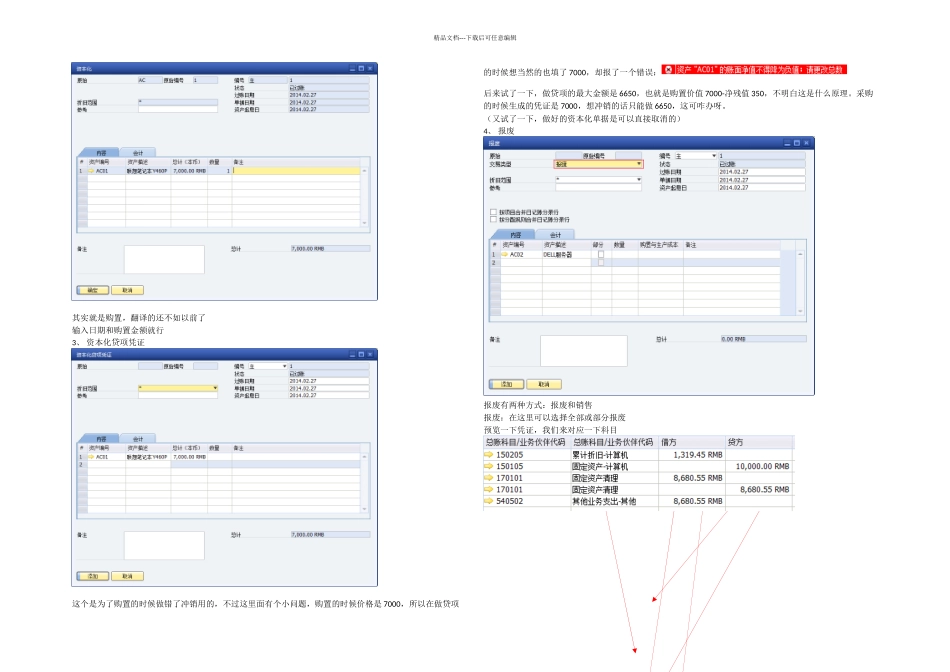Click the error icon in the red message bar
950x672 pixels.
pos(668,70)
